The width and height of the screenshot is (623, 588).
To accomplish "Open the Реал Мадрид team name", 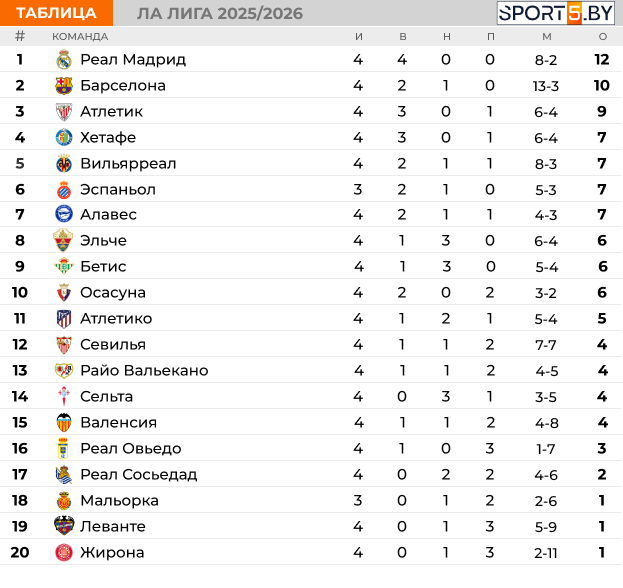I will tap(133, 60).
